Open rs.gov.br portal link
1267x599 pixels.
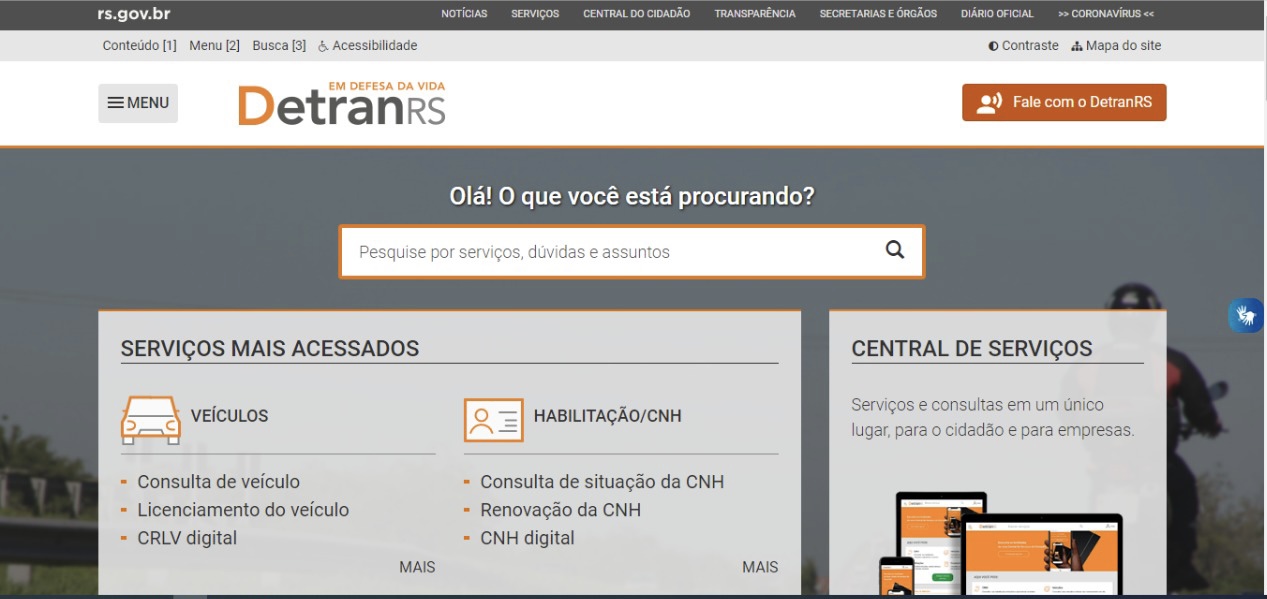tap(134, 14)
